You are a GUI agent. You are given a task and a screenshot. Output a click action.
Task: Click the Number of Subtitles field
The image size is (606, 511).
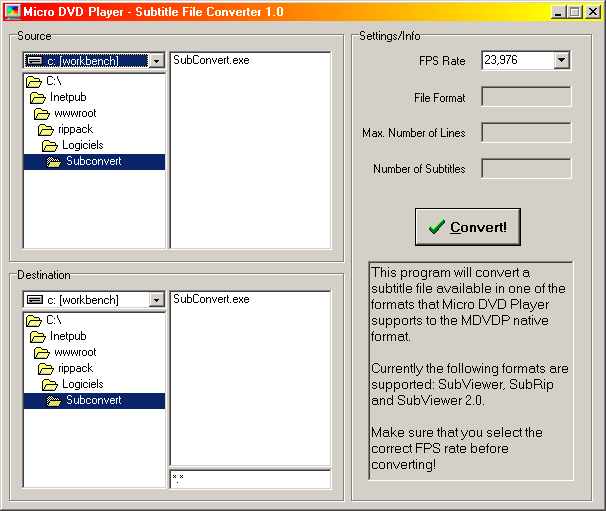point(526,169)
